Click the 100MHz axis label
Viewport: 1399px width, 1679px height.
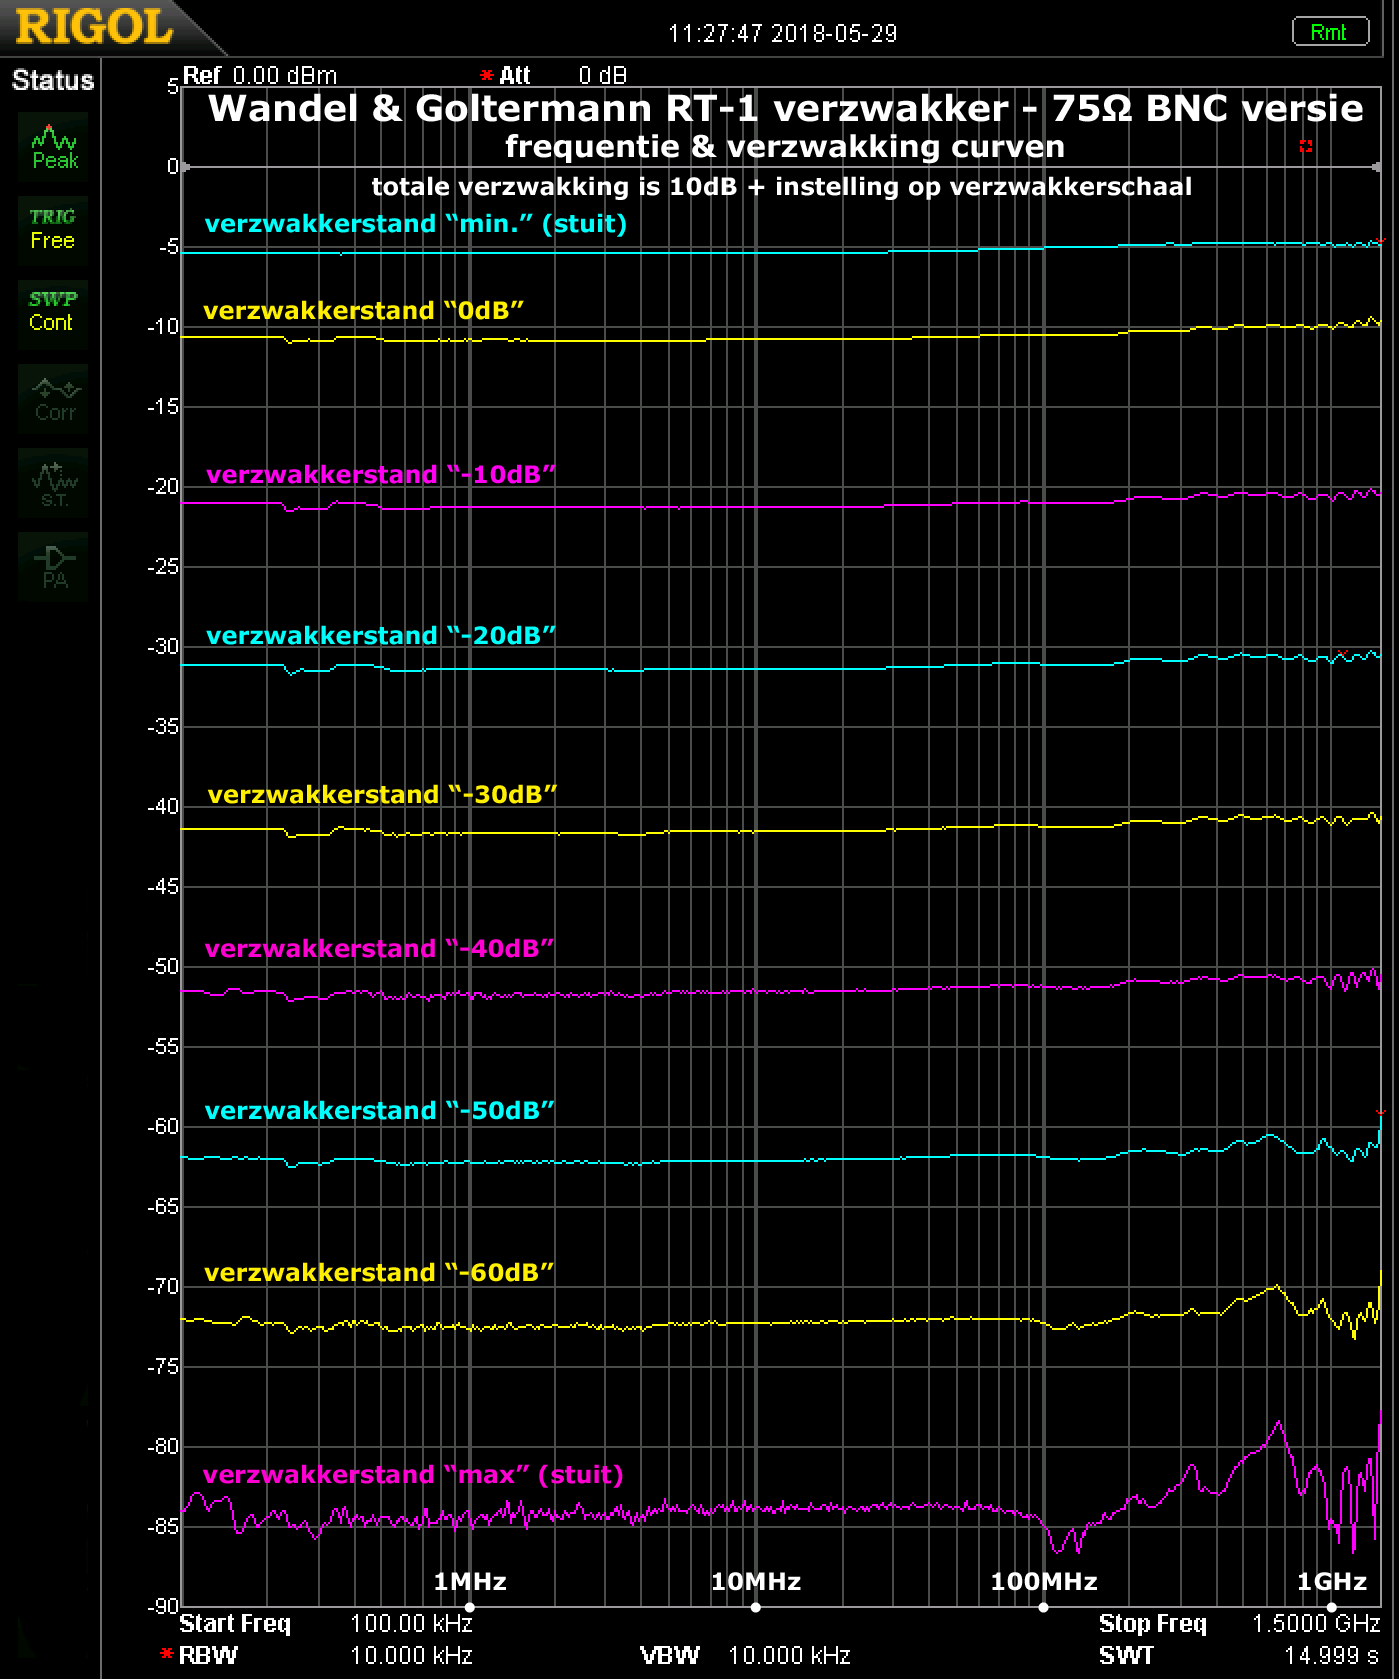point(1044,1581)
